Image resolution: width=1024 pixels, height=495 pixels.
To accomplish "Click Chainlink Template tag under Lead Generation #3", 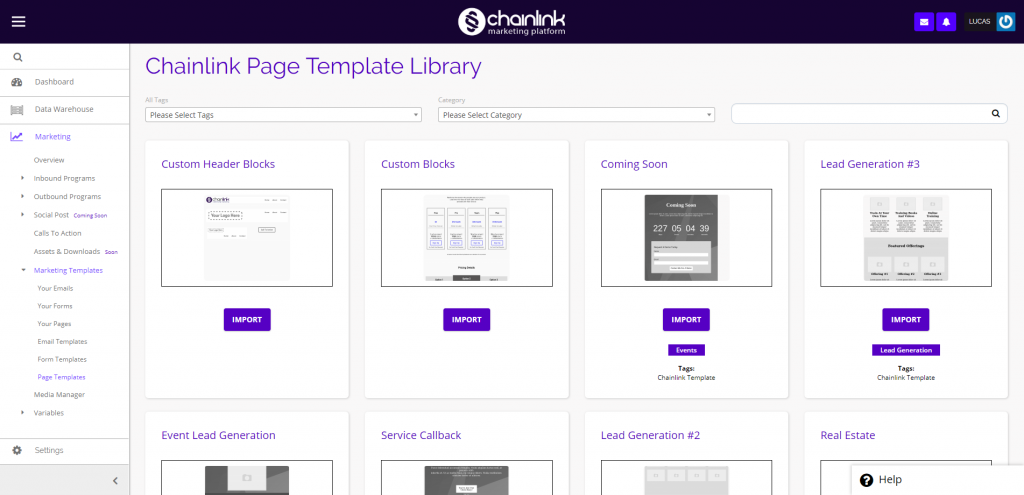I will tap(906, 378).
